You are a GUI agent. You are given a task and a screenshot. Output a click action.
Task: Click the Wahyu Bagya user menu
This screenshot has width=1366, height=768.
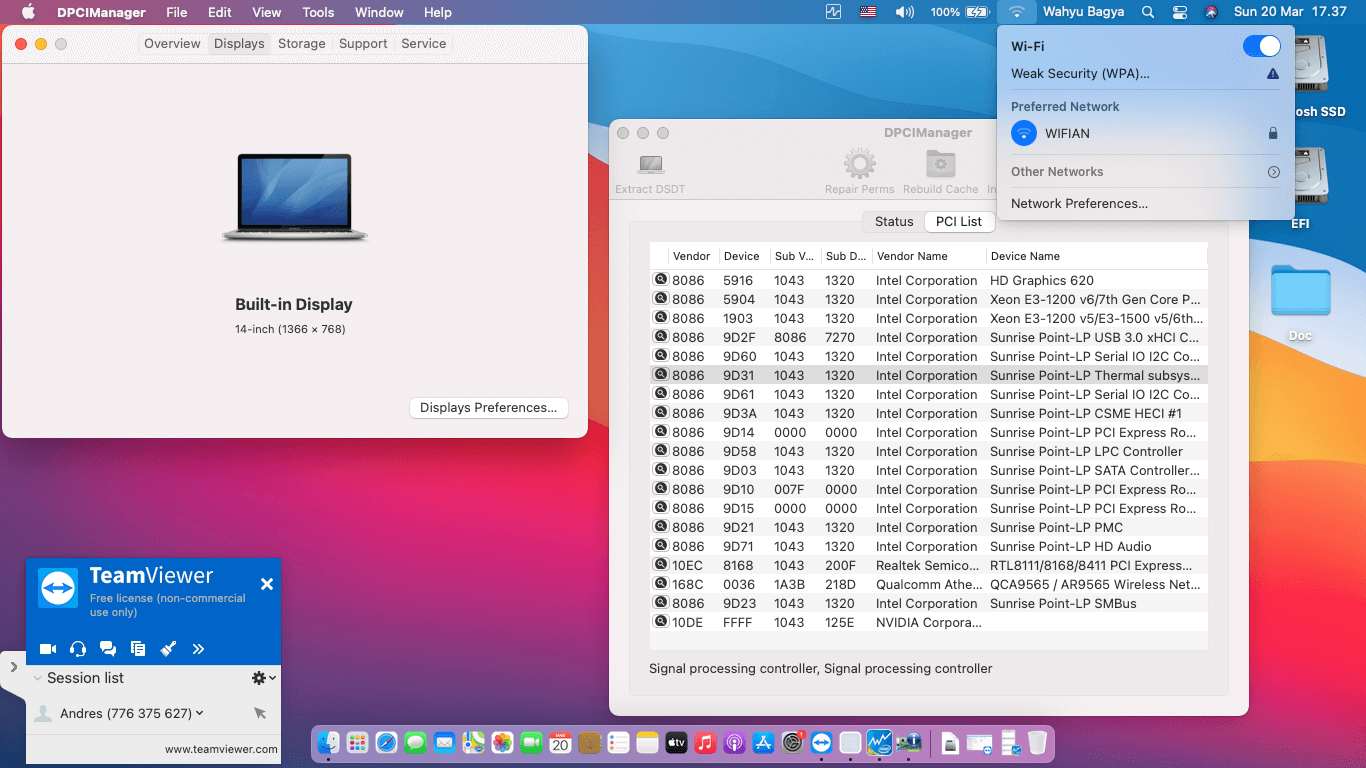pyautogui.click(x=1083, y=12)
